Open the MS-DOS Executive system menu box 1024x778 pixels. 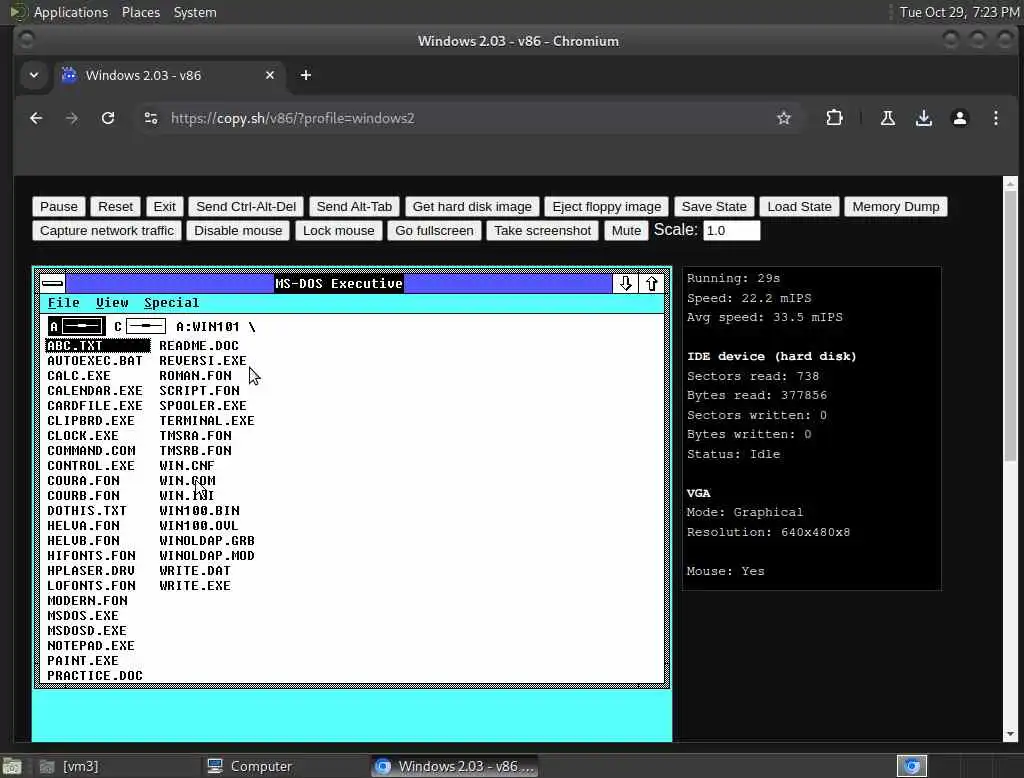click(52, 284)
